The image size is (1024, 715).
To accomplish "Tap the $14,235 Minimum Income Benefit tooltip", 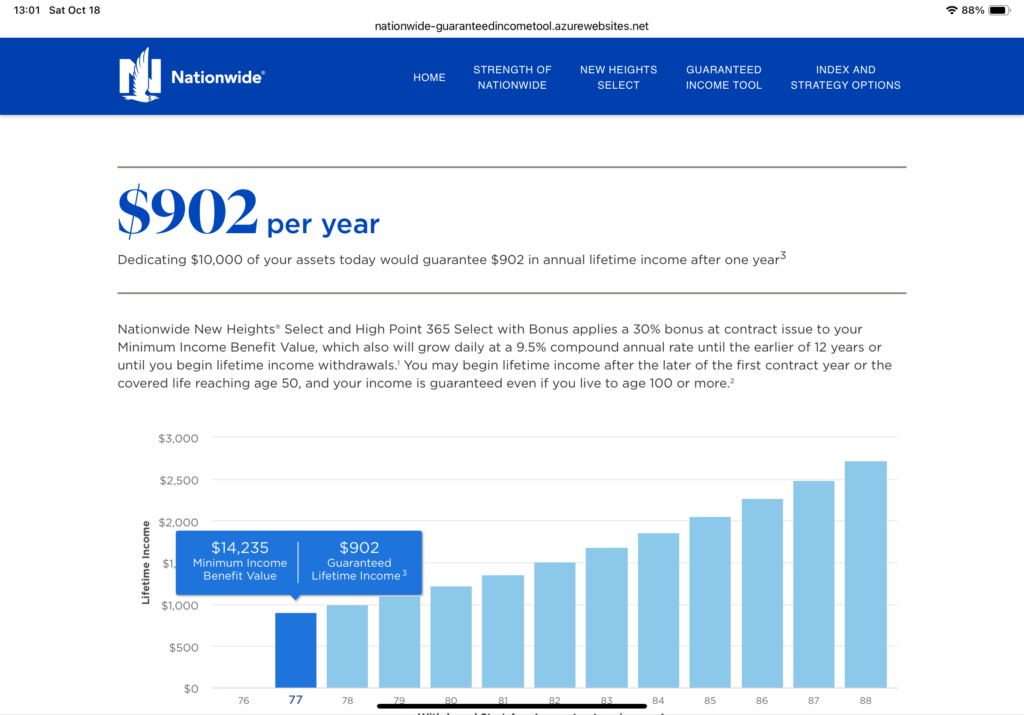I will point(240,561).
